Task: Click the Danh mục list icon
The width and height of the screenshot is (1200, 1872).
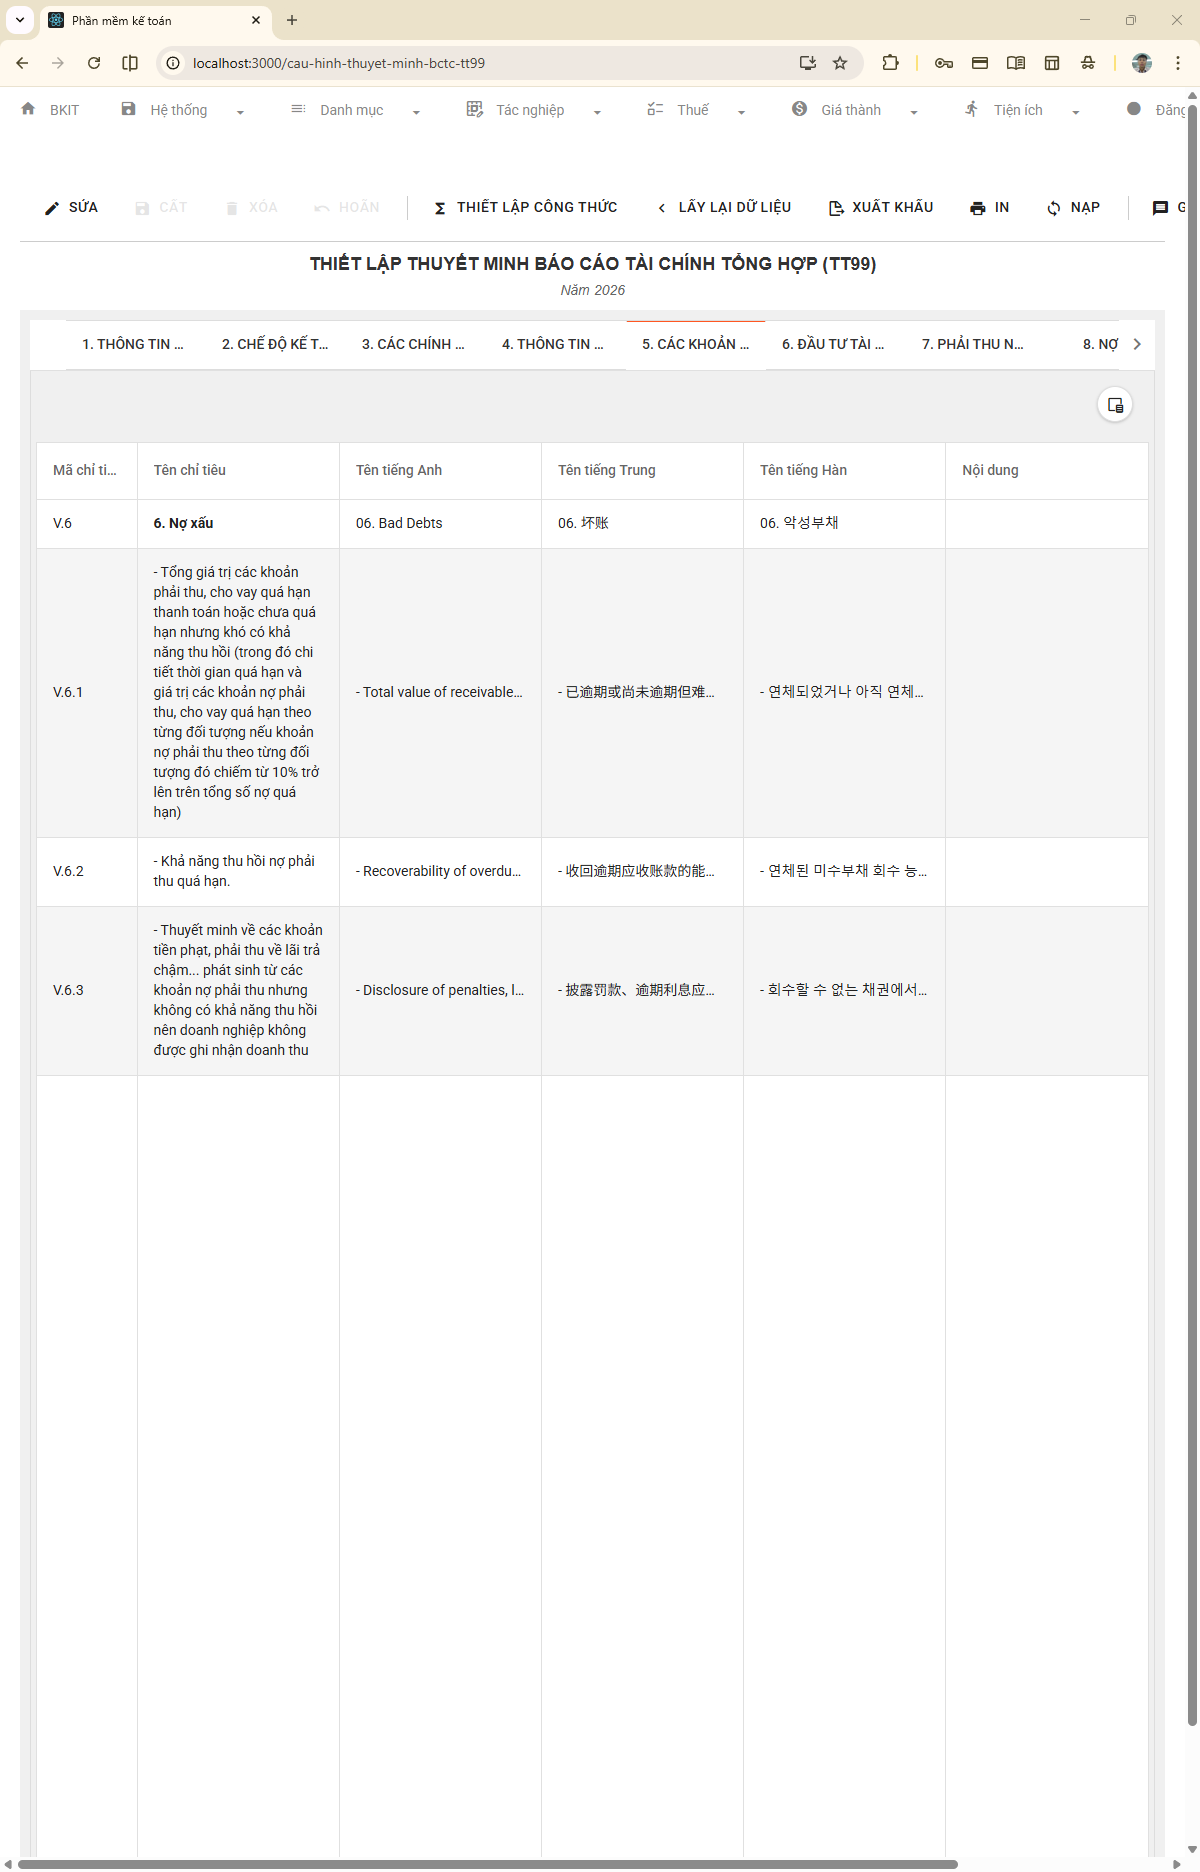Action: 298,109
